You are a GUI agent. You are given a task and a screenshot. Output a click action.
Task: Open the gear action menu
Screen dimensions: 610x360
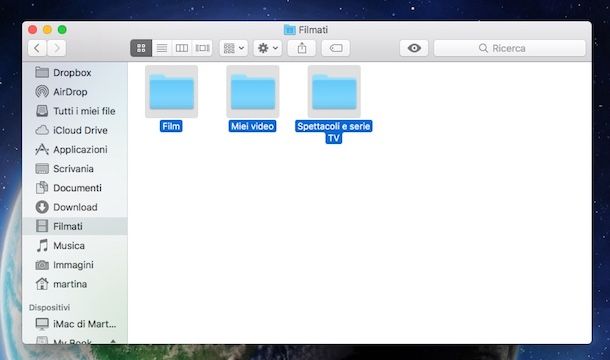(x=268, y=48)
